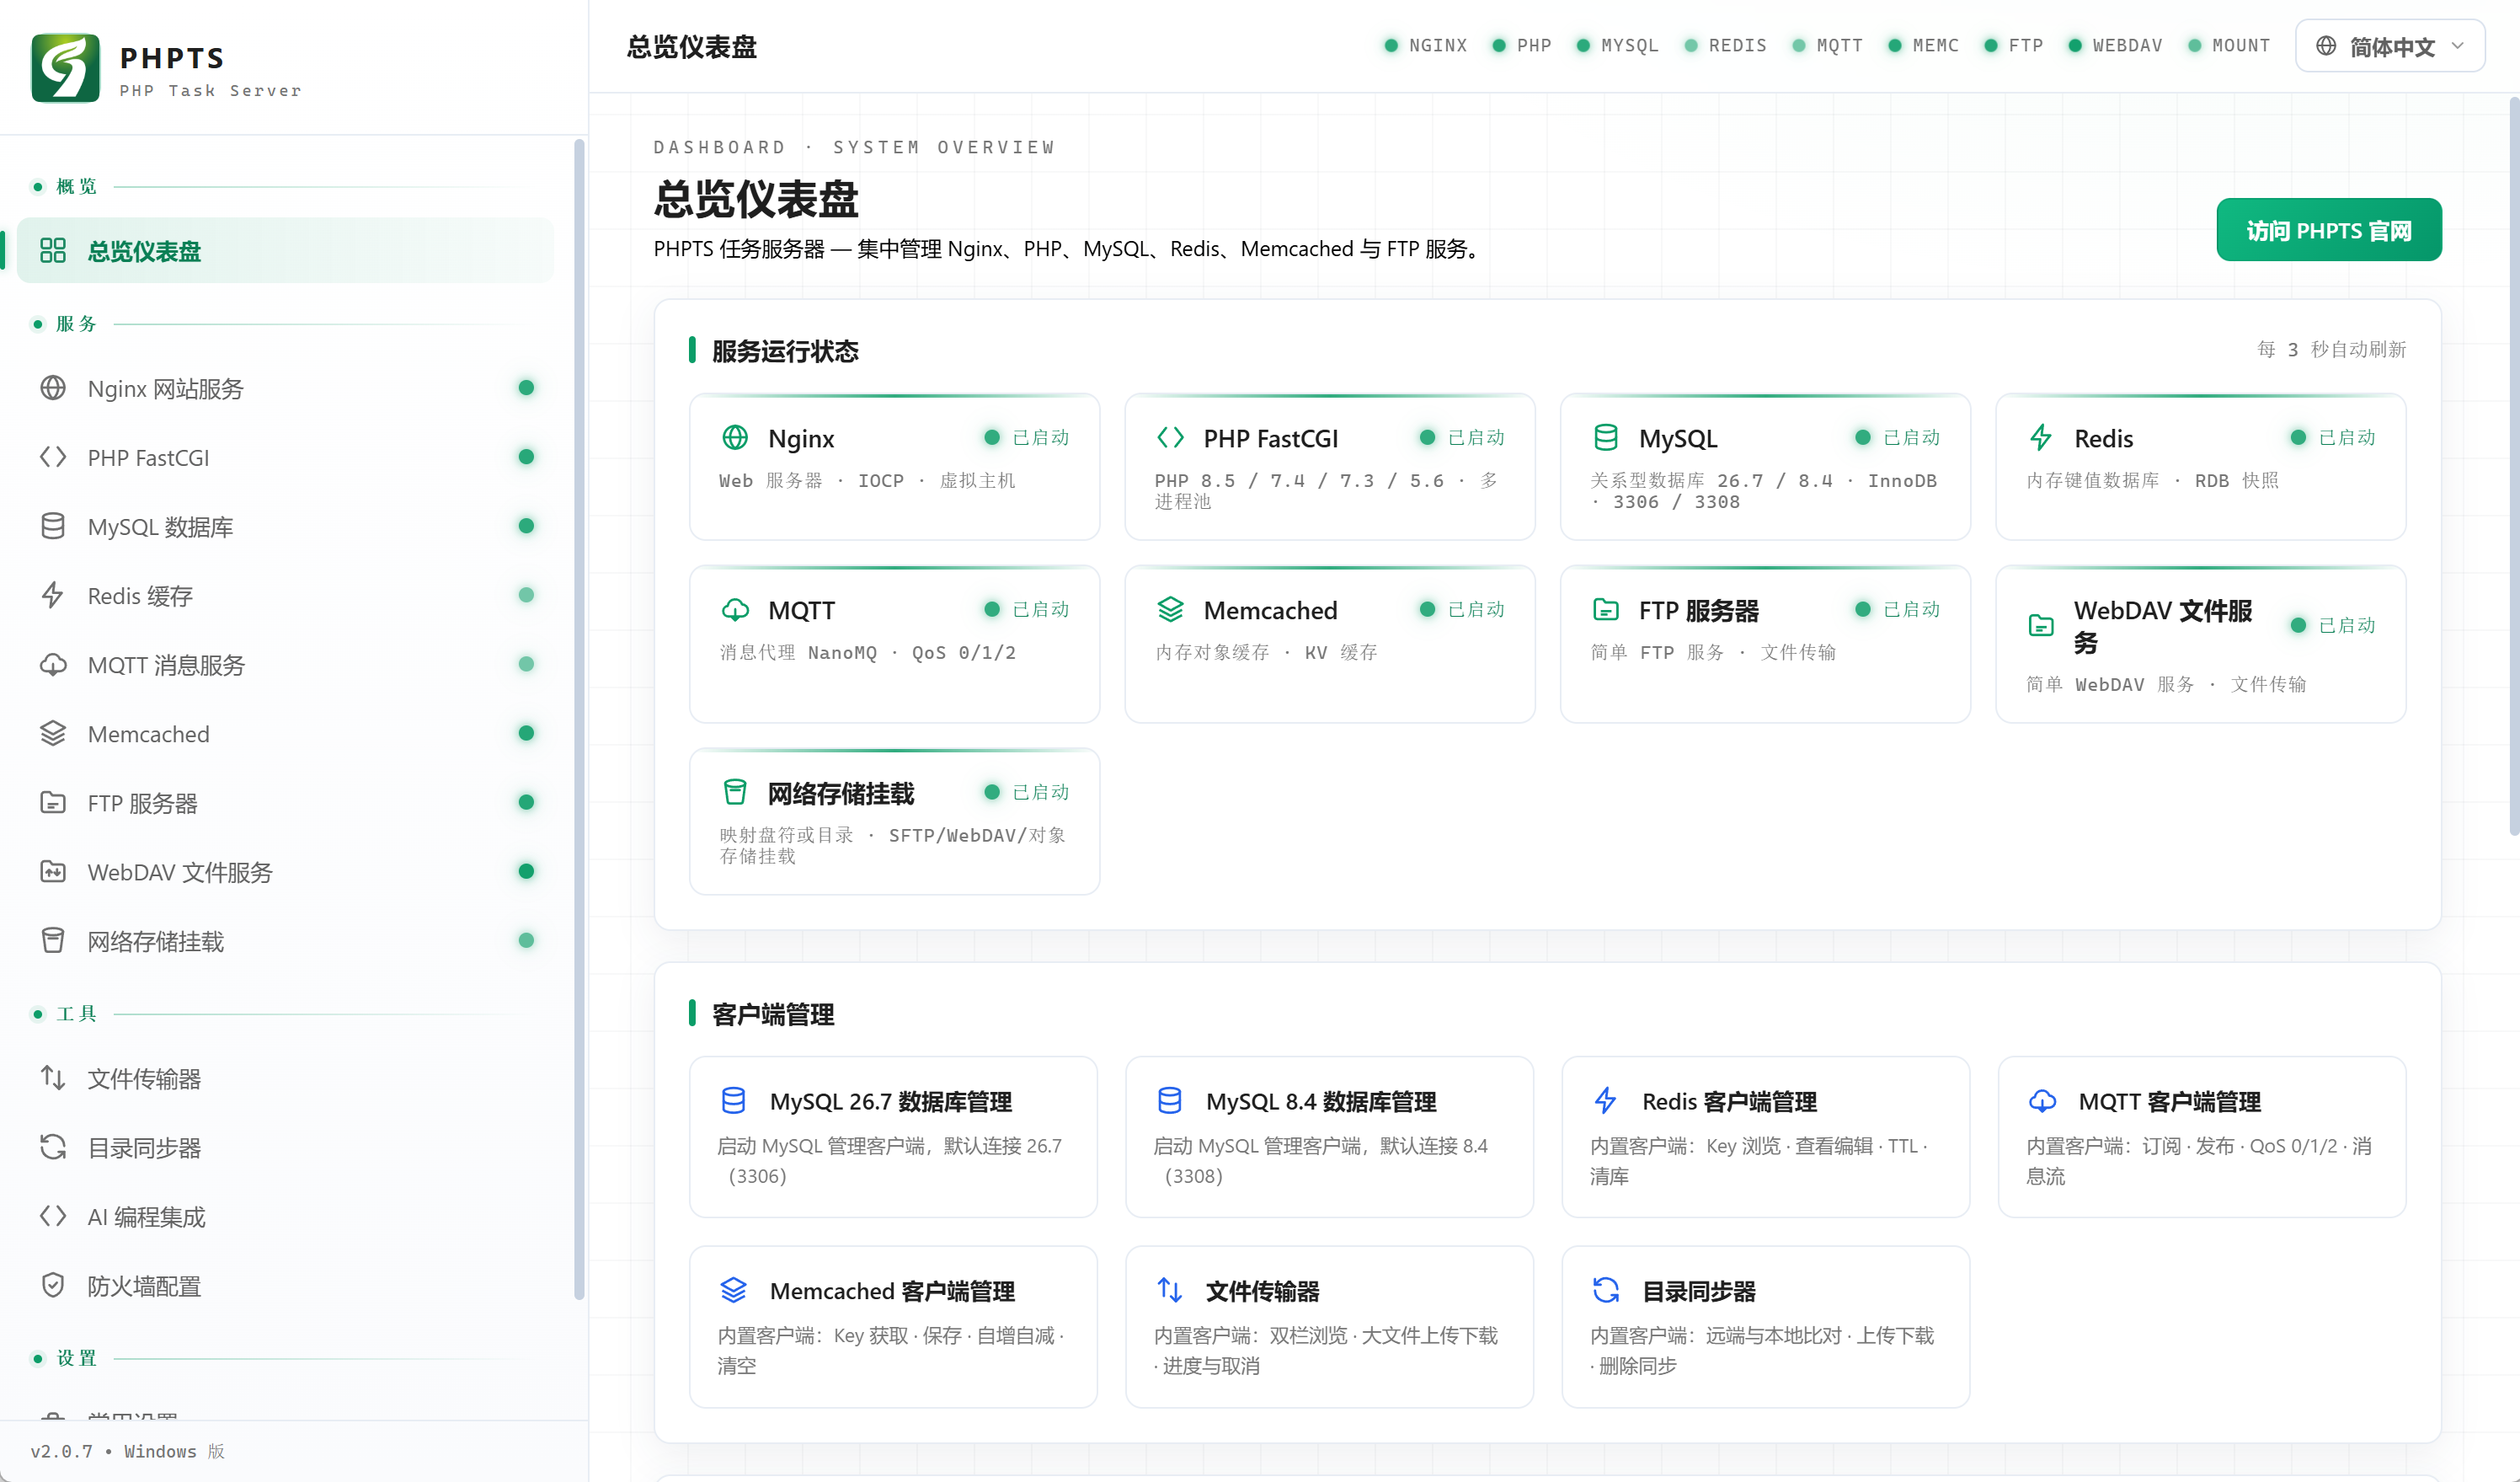Click the sidebar vertical scrollbar
The width and height of the screenshot is (2520, 1482).
click(579, 720)
